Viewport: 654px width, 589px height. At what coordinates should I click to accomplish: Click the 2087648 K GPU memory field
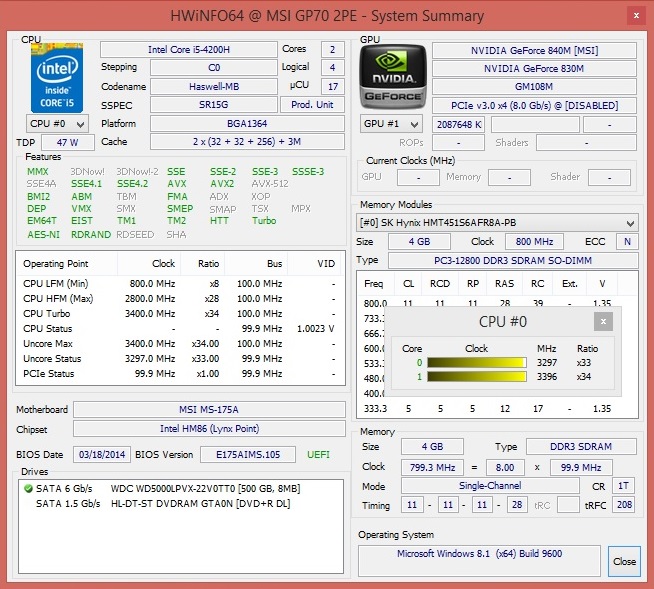tap(459, 124)
